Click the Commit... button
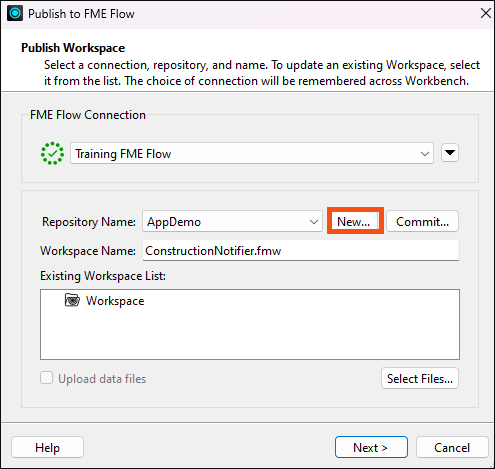Screen dimensions: 495x469 [x=422, y=221]
